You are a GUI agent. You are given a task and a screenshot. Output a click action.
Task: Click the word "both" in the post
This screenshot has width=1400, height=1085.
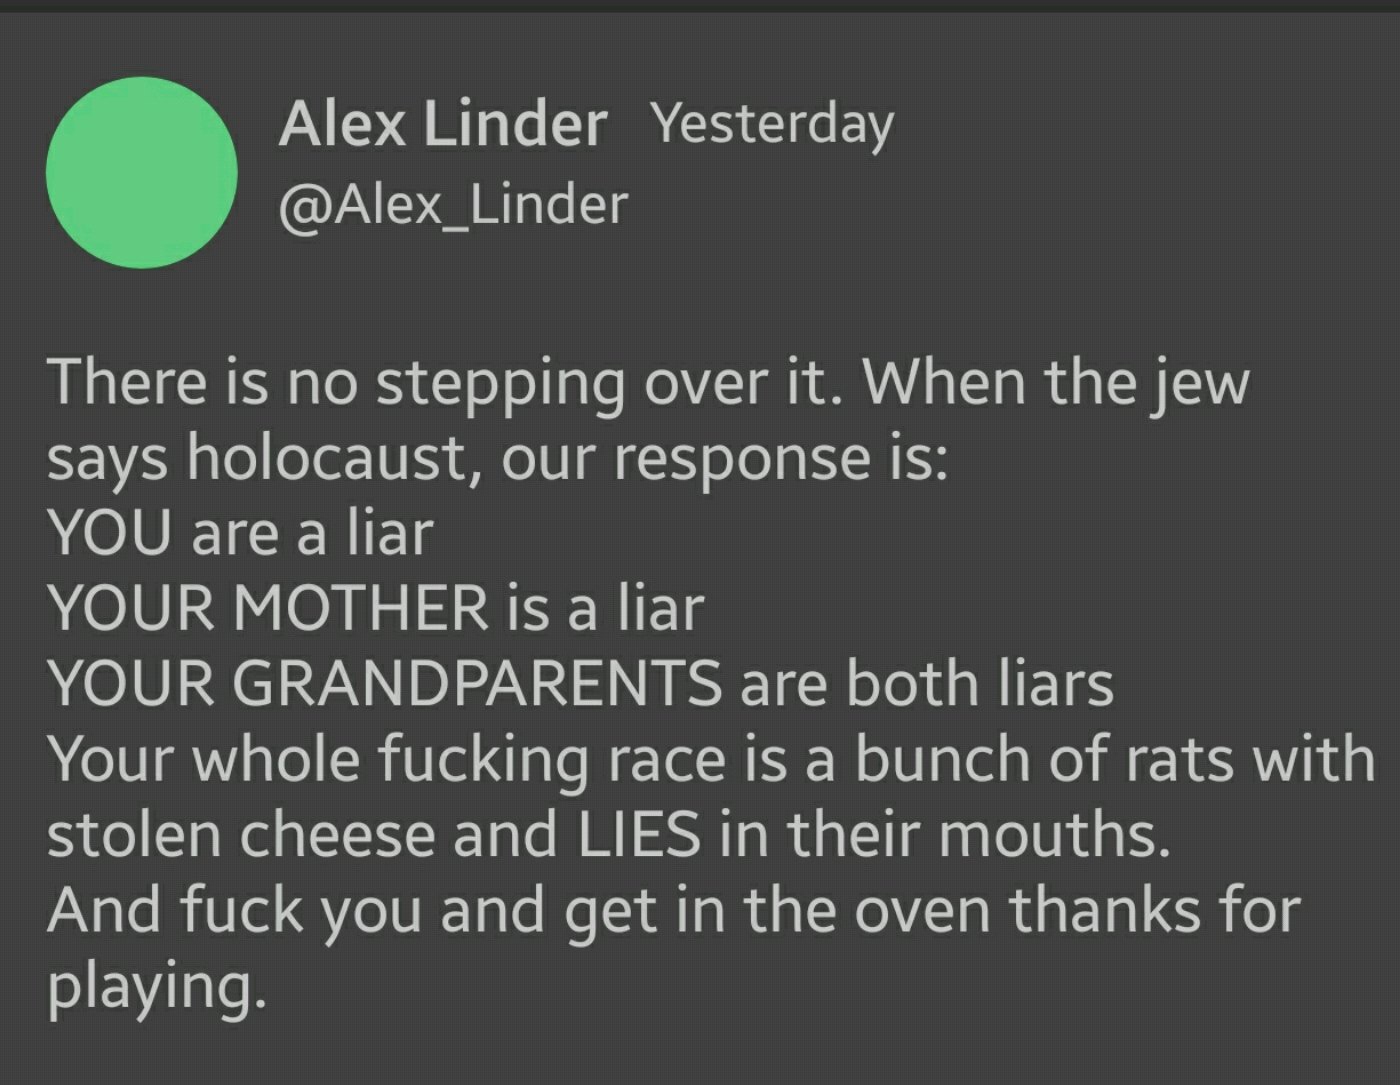912,684
